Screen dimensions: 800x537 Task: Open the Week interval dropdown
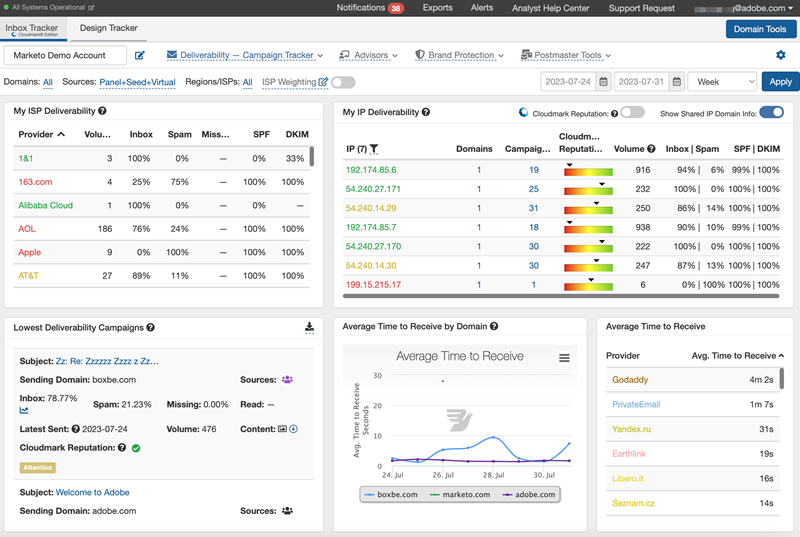pos(724,82)
